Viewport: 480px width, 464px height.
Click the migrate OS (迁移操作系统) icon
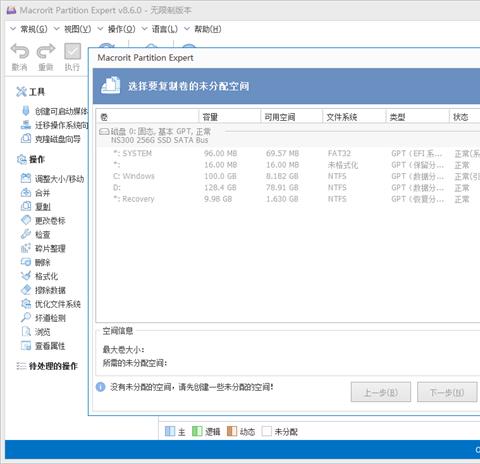click(25, 125)
